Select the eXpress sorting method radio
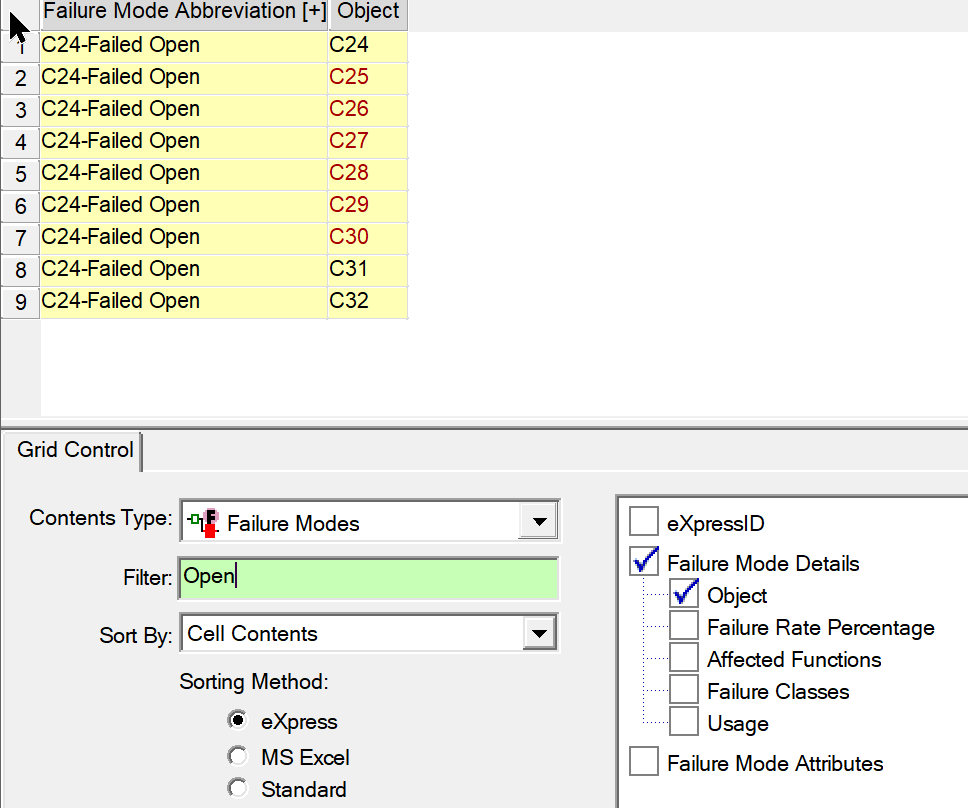968x808 pixels. click(237, 720)
